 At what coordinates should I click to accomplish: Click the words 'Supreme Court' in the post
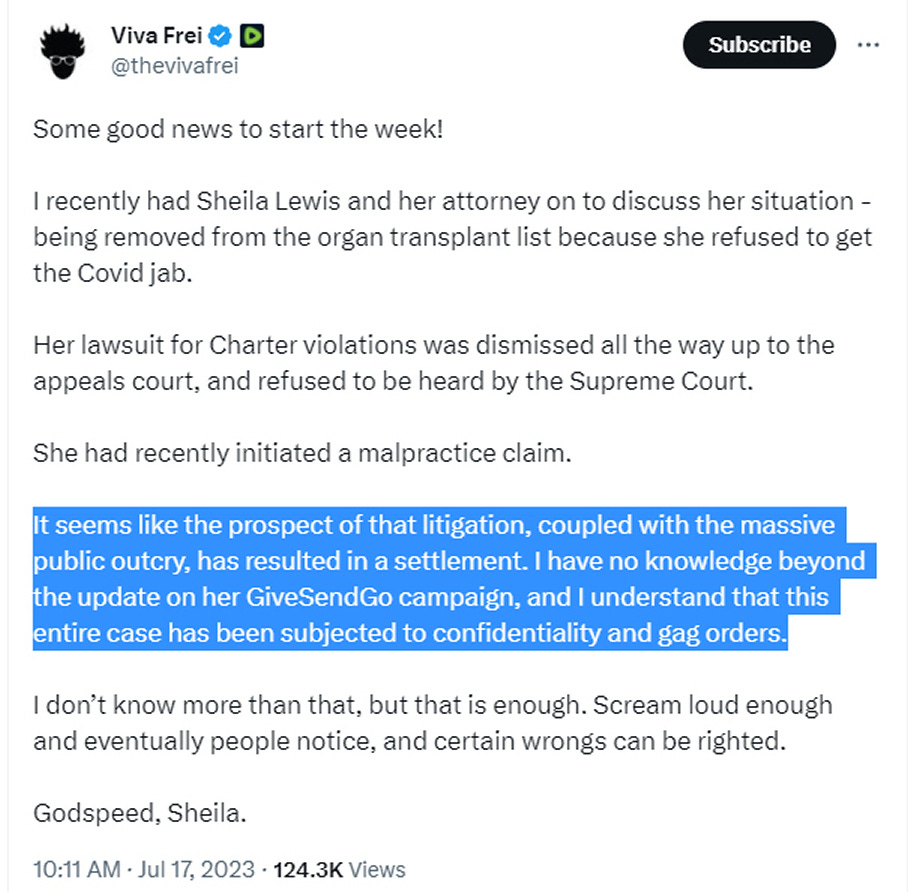661,381
